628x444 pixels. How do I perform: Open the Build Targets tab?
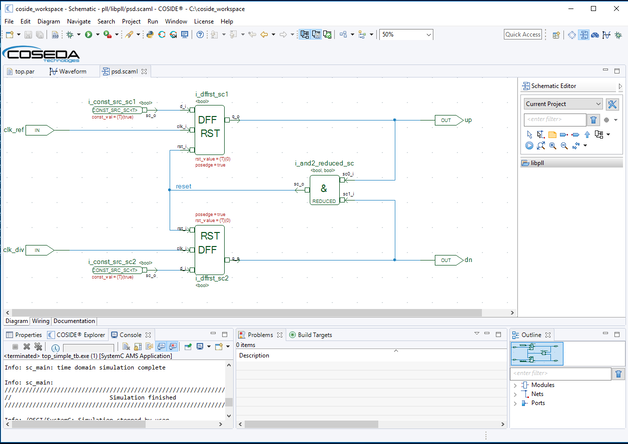click(311, 335)
